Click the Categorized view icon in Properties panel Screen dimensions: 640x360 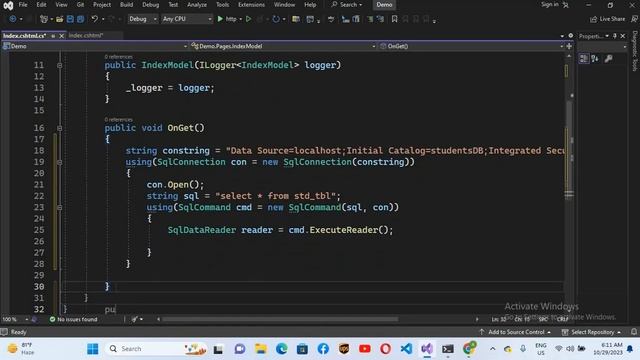coord(584,59)
